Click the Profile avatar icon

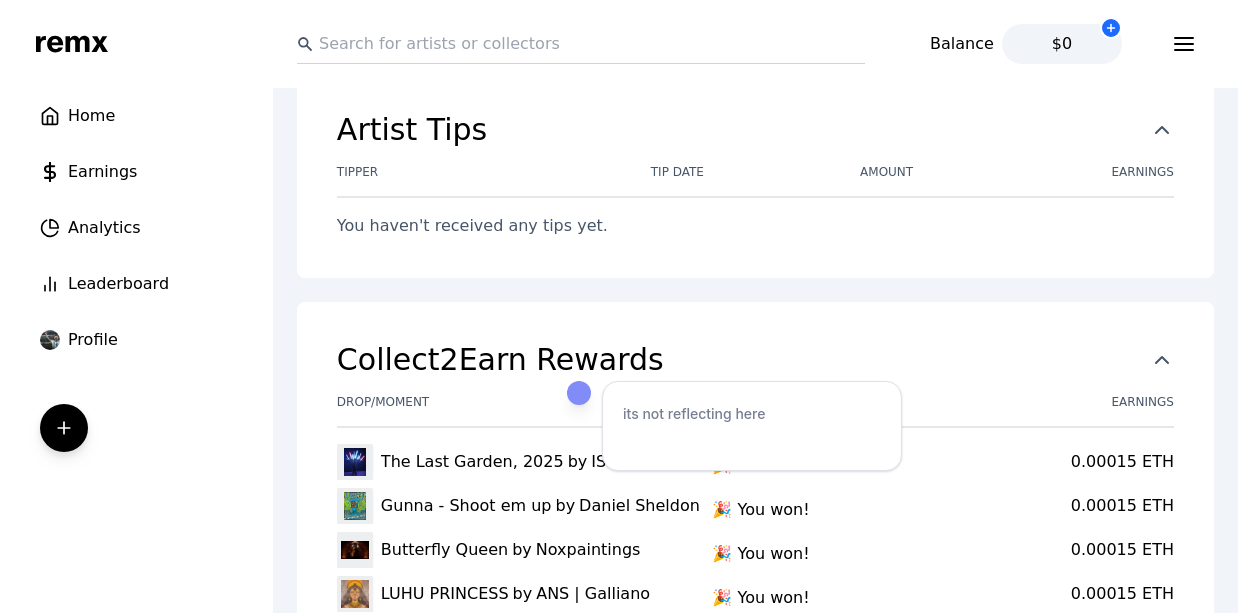50,340
